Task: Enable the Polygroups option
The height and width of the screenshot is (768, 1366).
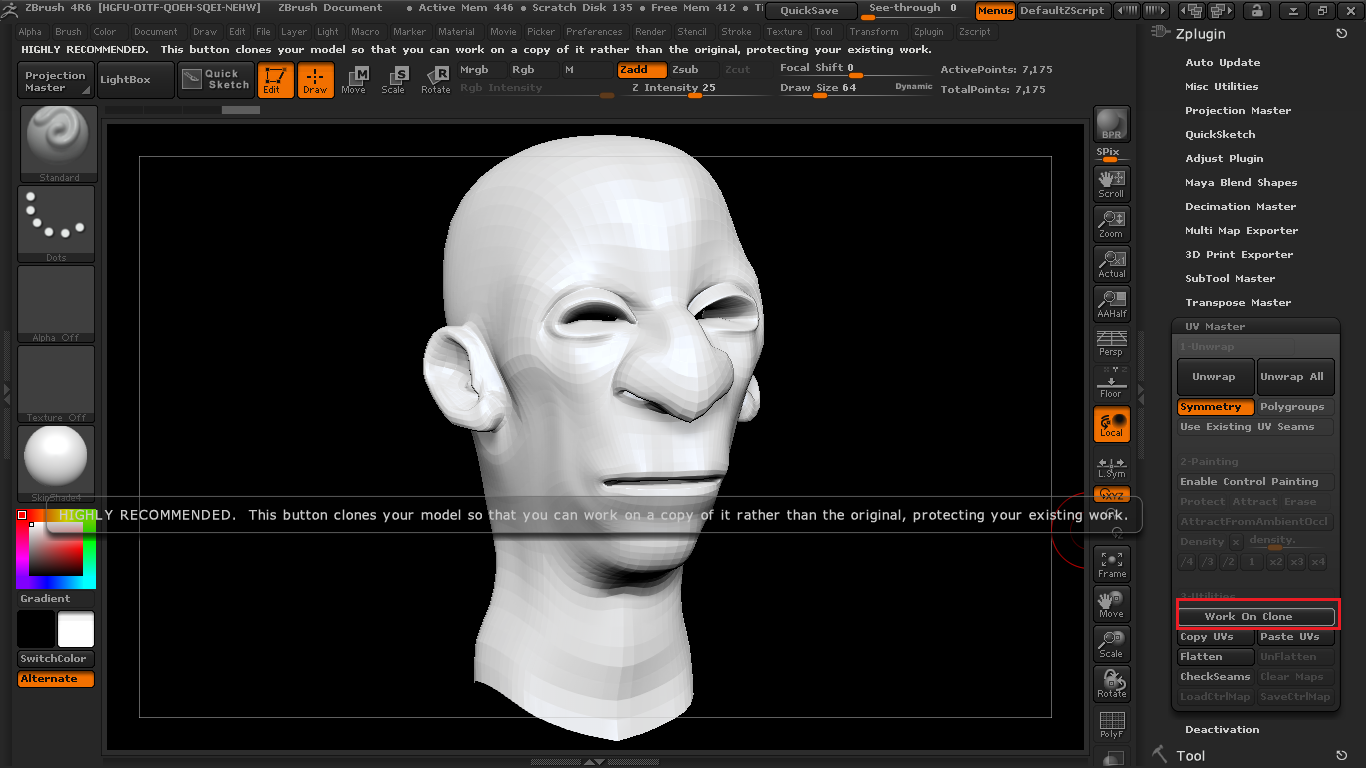Action: pyautogui.click(x=1294, y=407)
